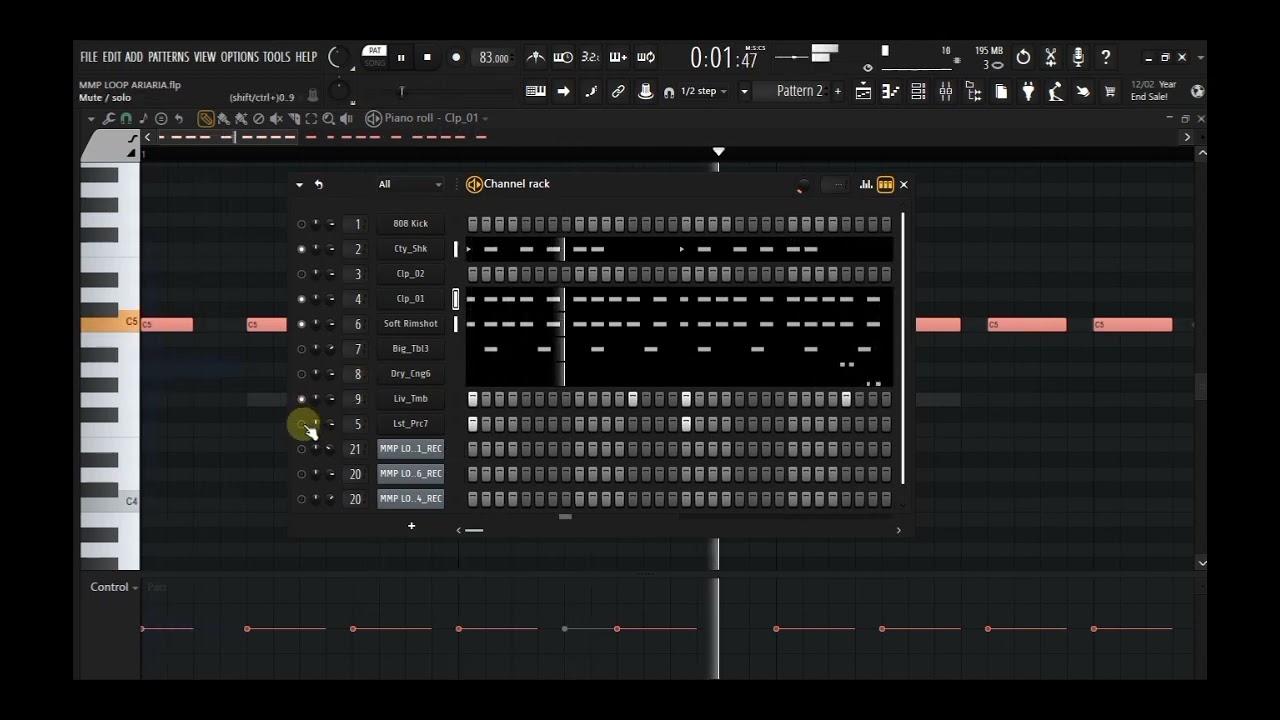1280x720 pixels.
Task: Toggle mute LED for Liv_Tmb channel
Action: pyautogui.click(x=301, y=399)
